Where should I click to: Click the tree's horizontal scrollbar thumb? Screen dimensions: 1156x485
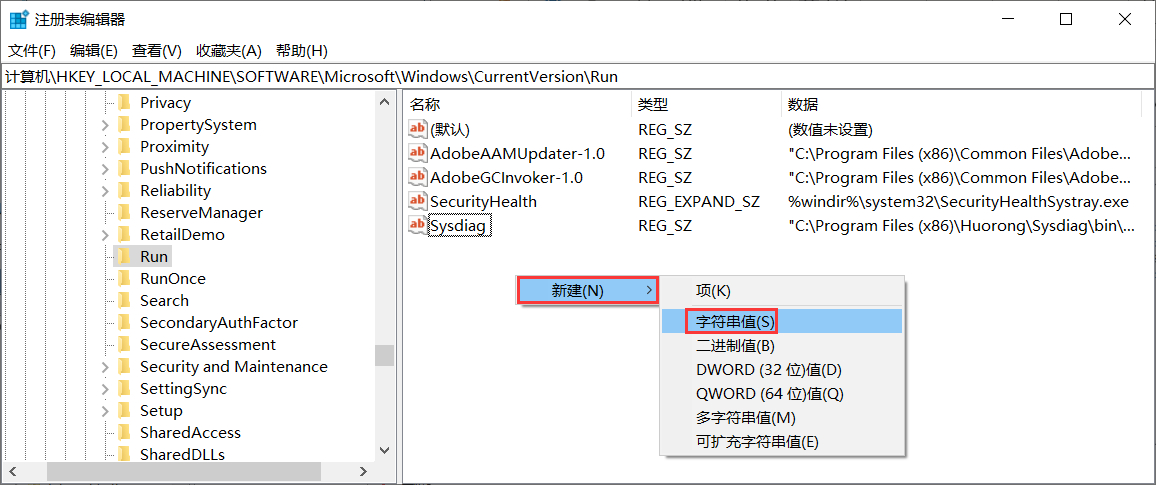coord(183,471)
